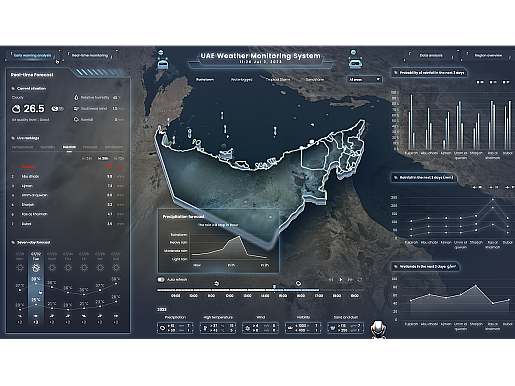515x386 pixels.
Task: Click the fast-forward playback button
Action: [350, 280]
